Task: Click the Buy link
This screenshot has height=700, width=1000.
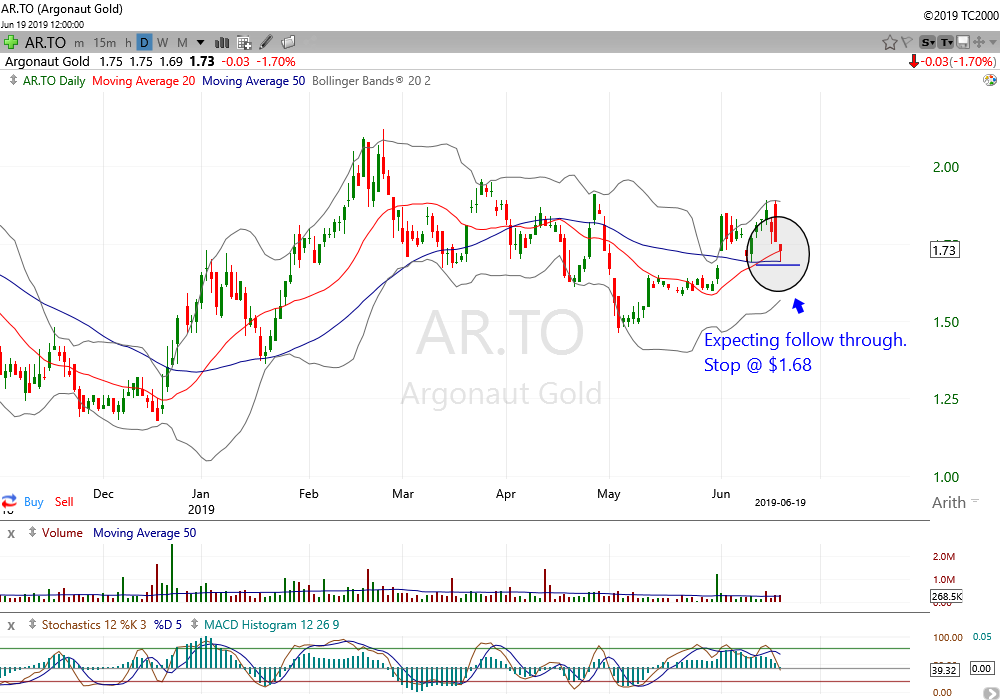Action: point(34,502)
